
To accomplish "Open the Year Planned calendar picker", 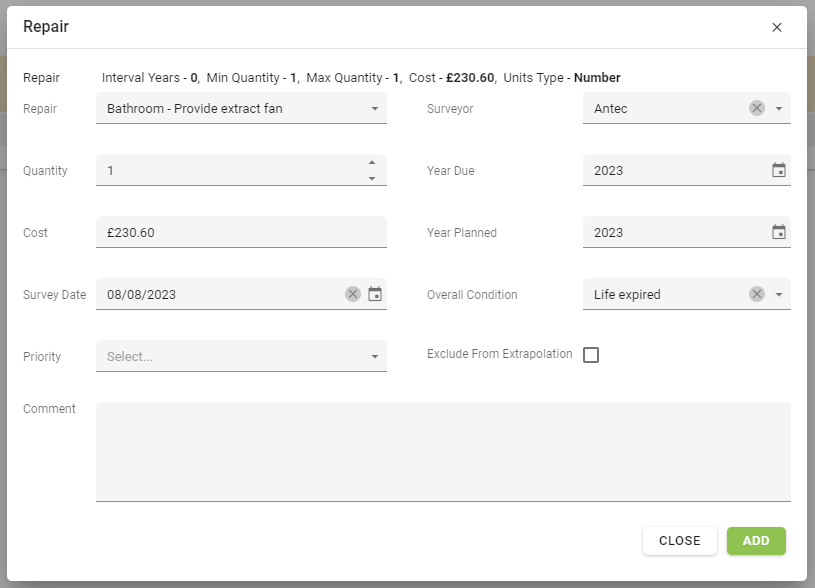I will pyautogui.click(x=779, y=232).
